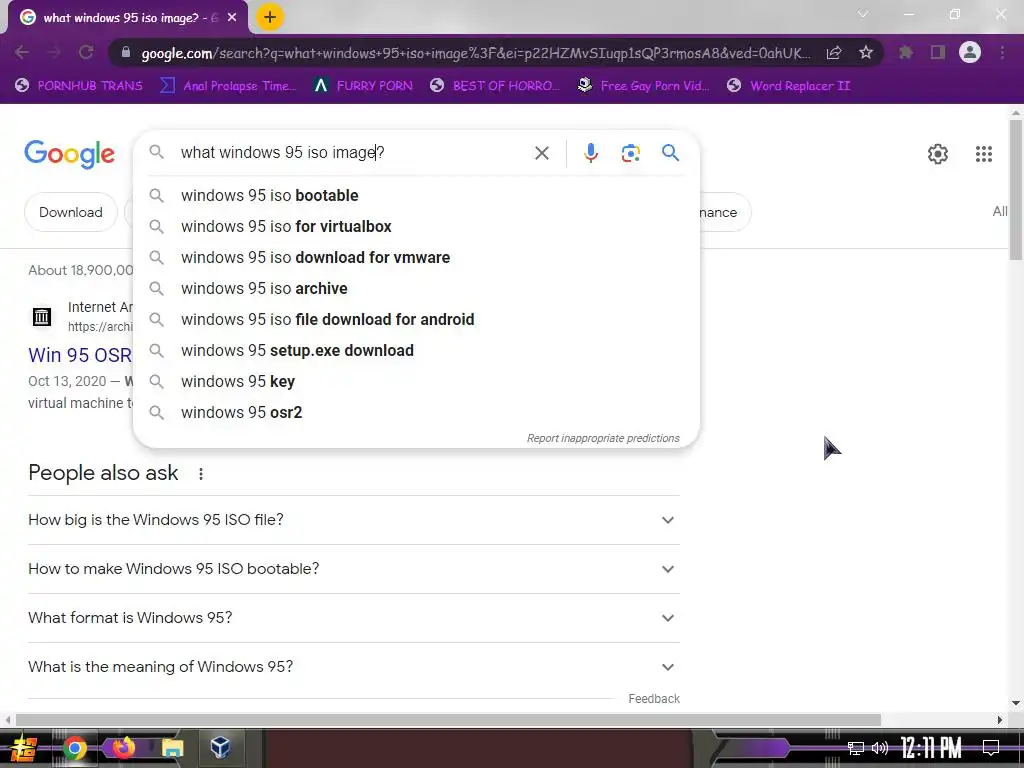Click the Internet Archive site icon
Image resolution: width=1024 pixels, height=768 pixels.
tap(42, 317)
